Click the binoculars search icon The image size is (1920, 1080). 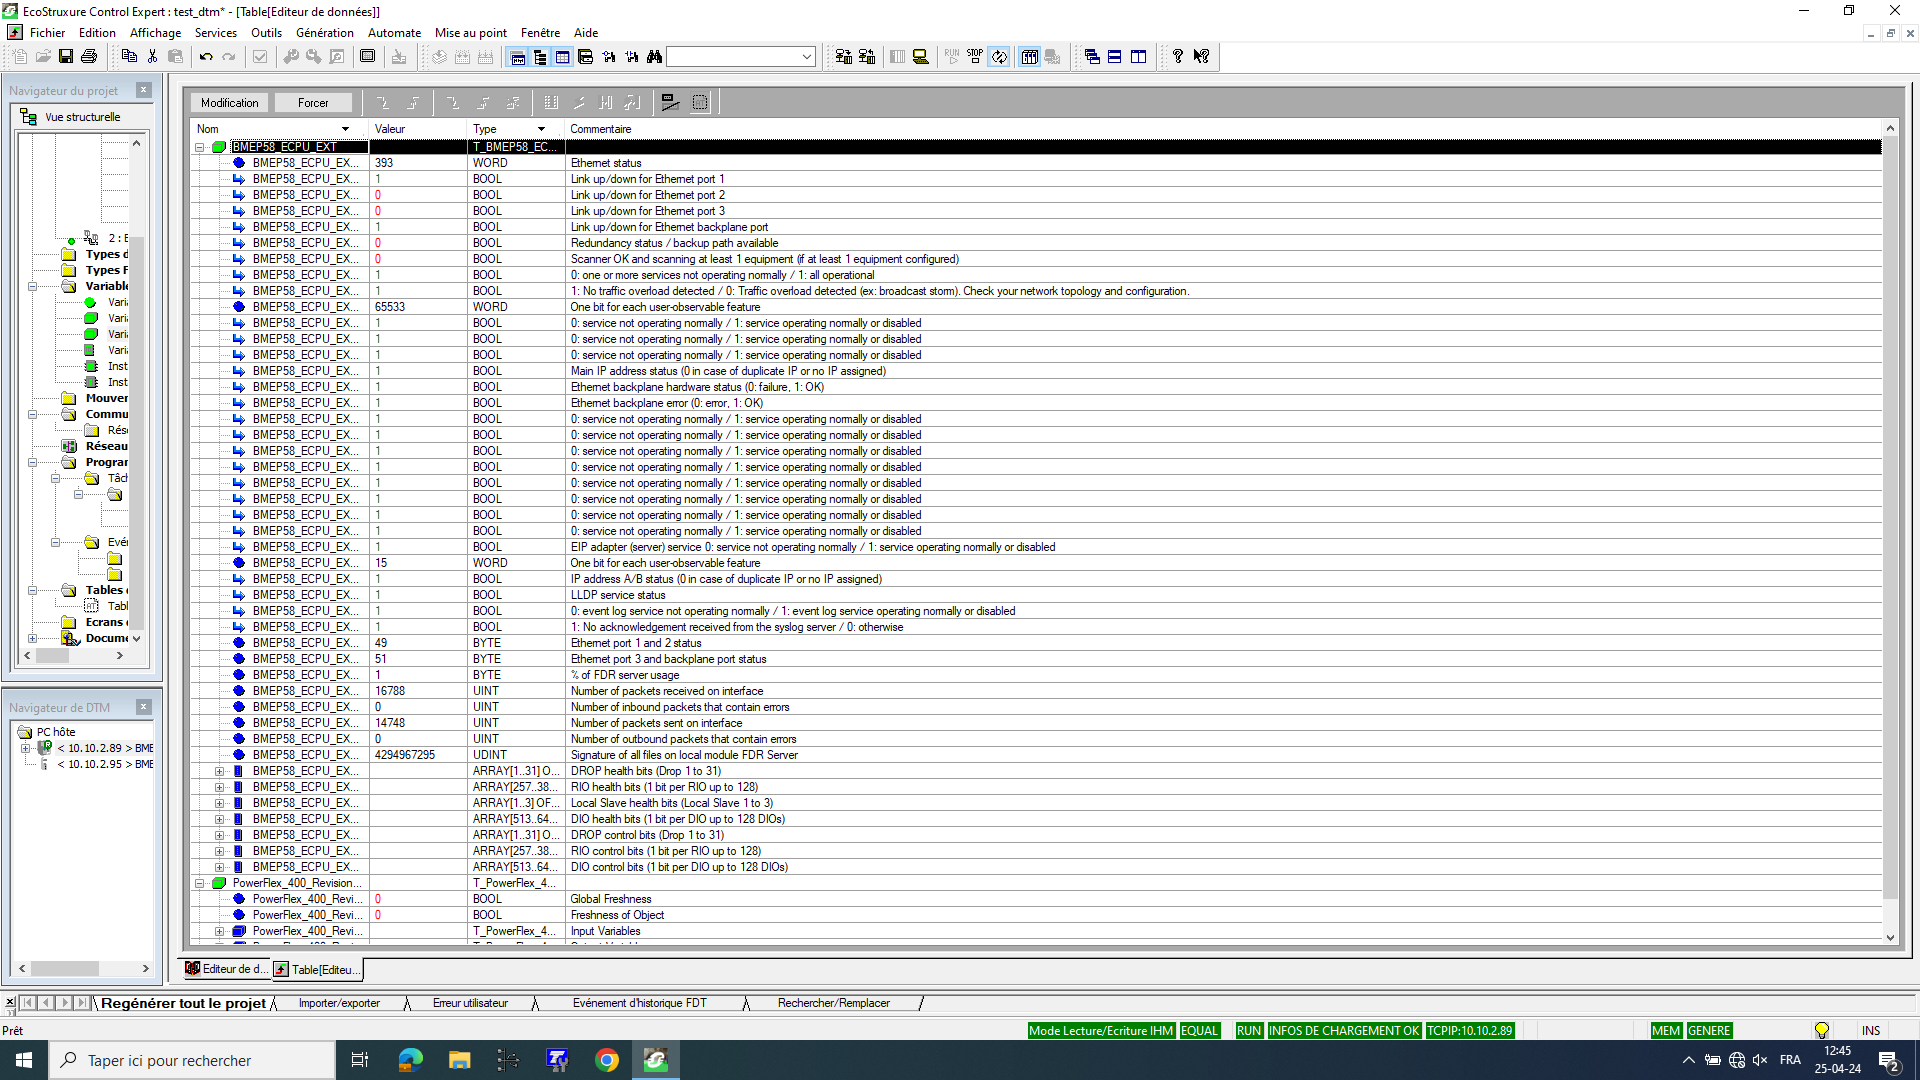(654, 57)
